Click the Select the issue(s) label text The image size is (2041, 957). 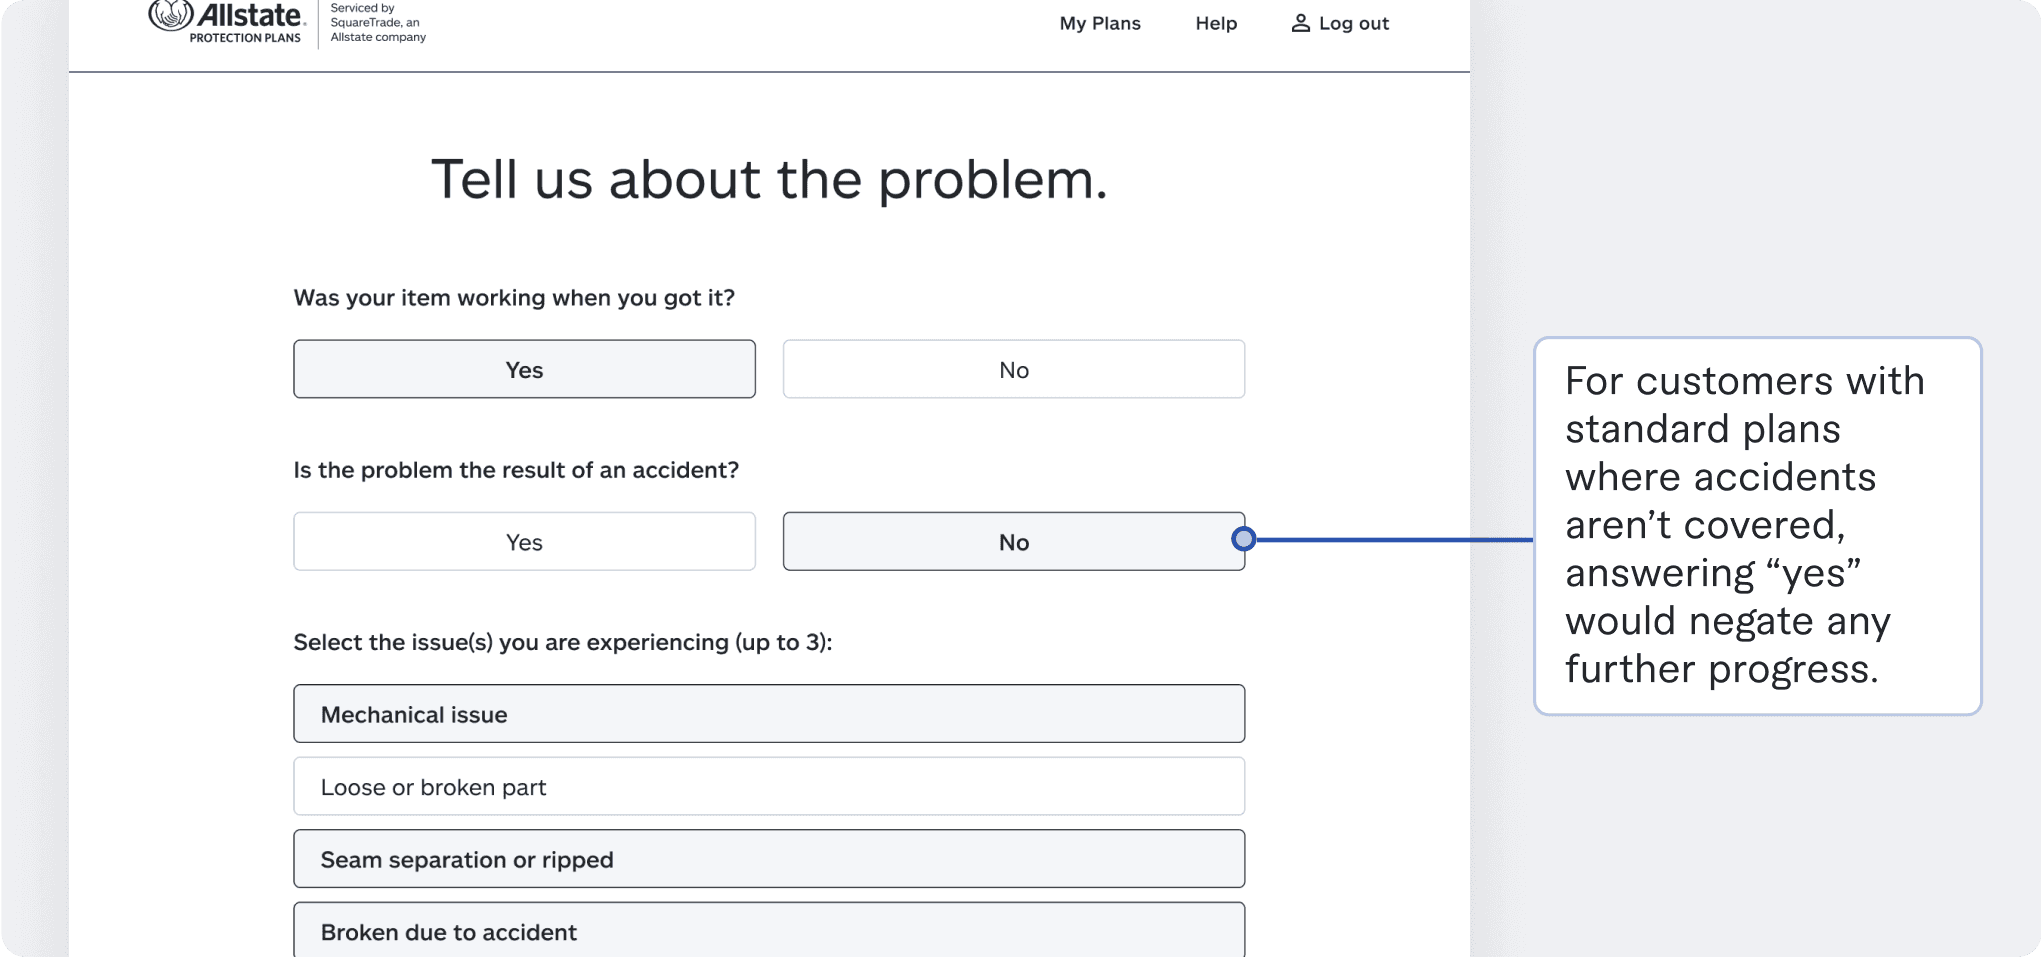click(x=563, y=642)
